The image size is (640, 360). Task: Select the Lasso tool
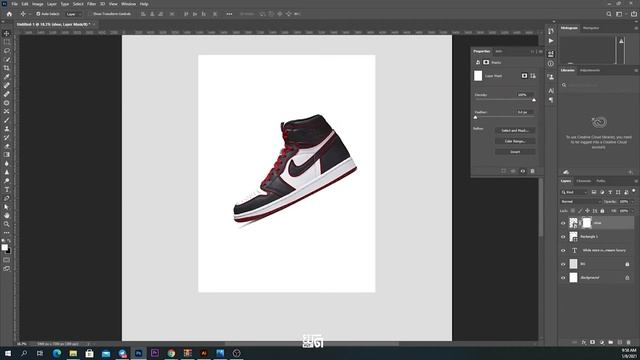pyautogui.click(x=7, y=51)
